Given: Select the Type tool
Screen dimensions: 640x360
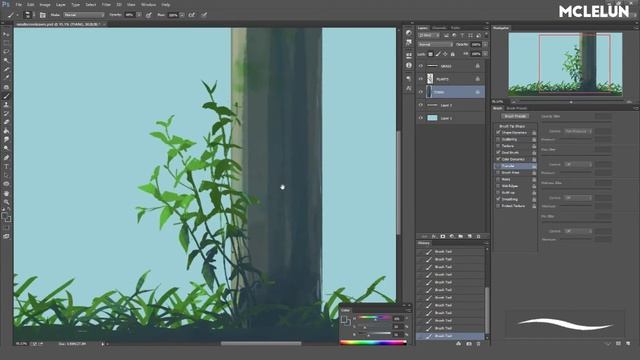Looking at the screenshot, I should [x=6, y=166].
